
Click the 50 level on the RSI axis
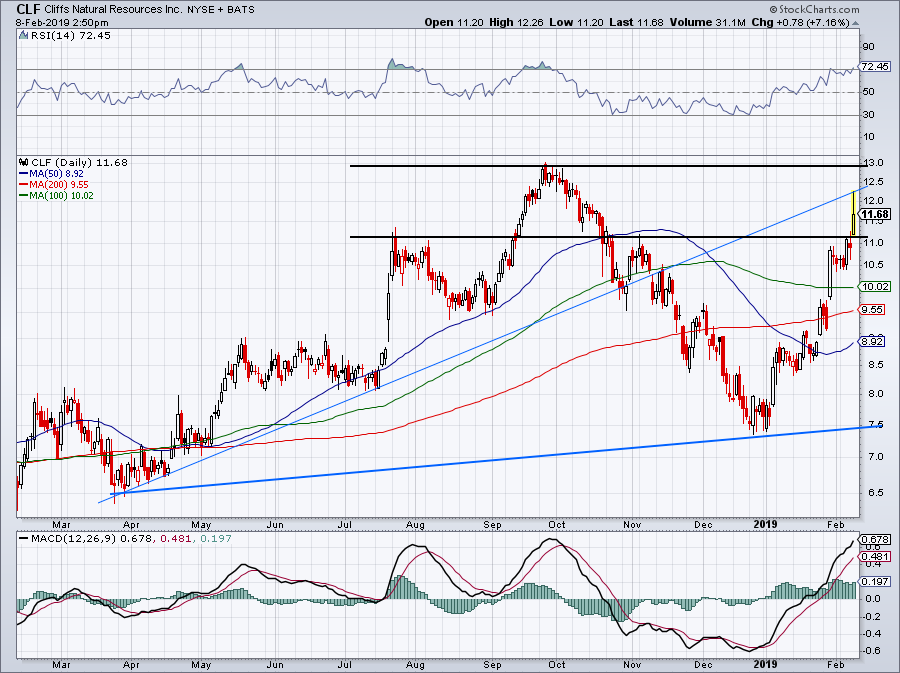(868, 92)
